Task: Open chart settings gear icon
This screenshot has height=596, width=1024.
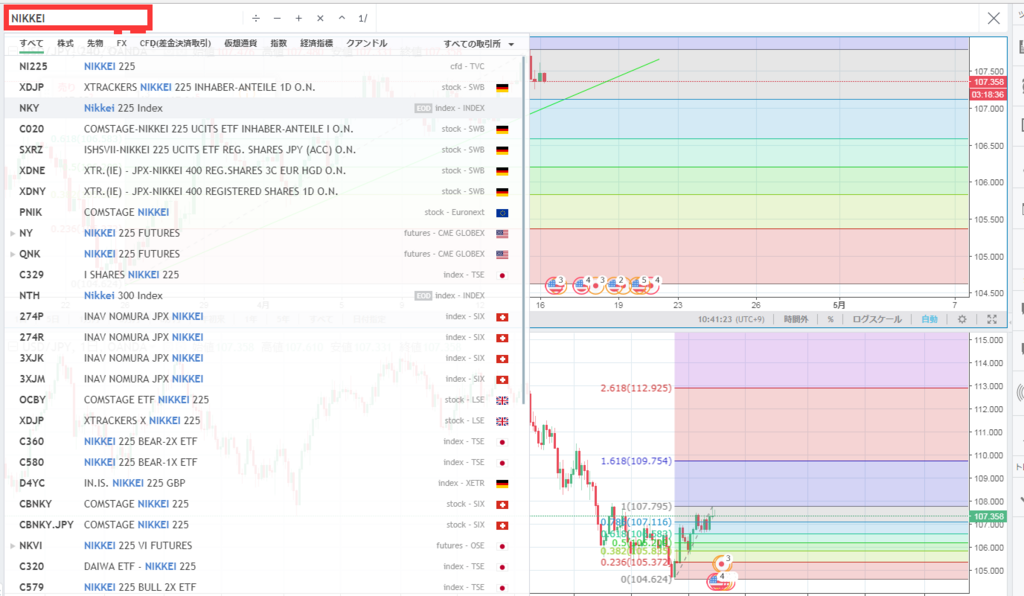Action: coord(962,319)
